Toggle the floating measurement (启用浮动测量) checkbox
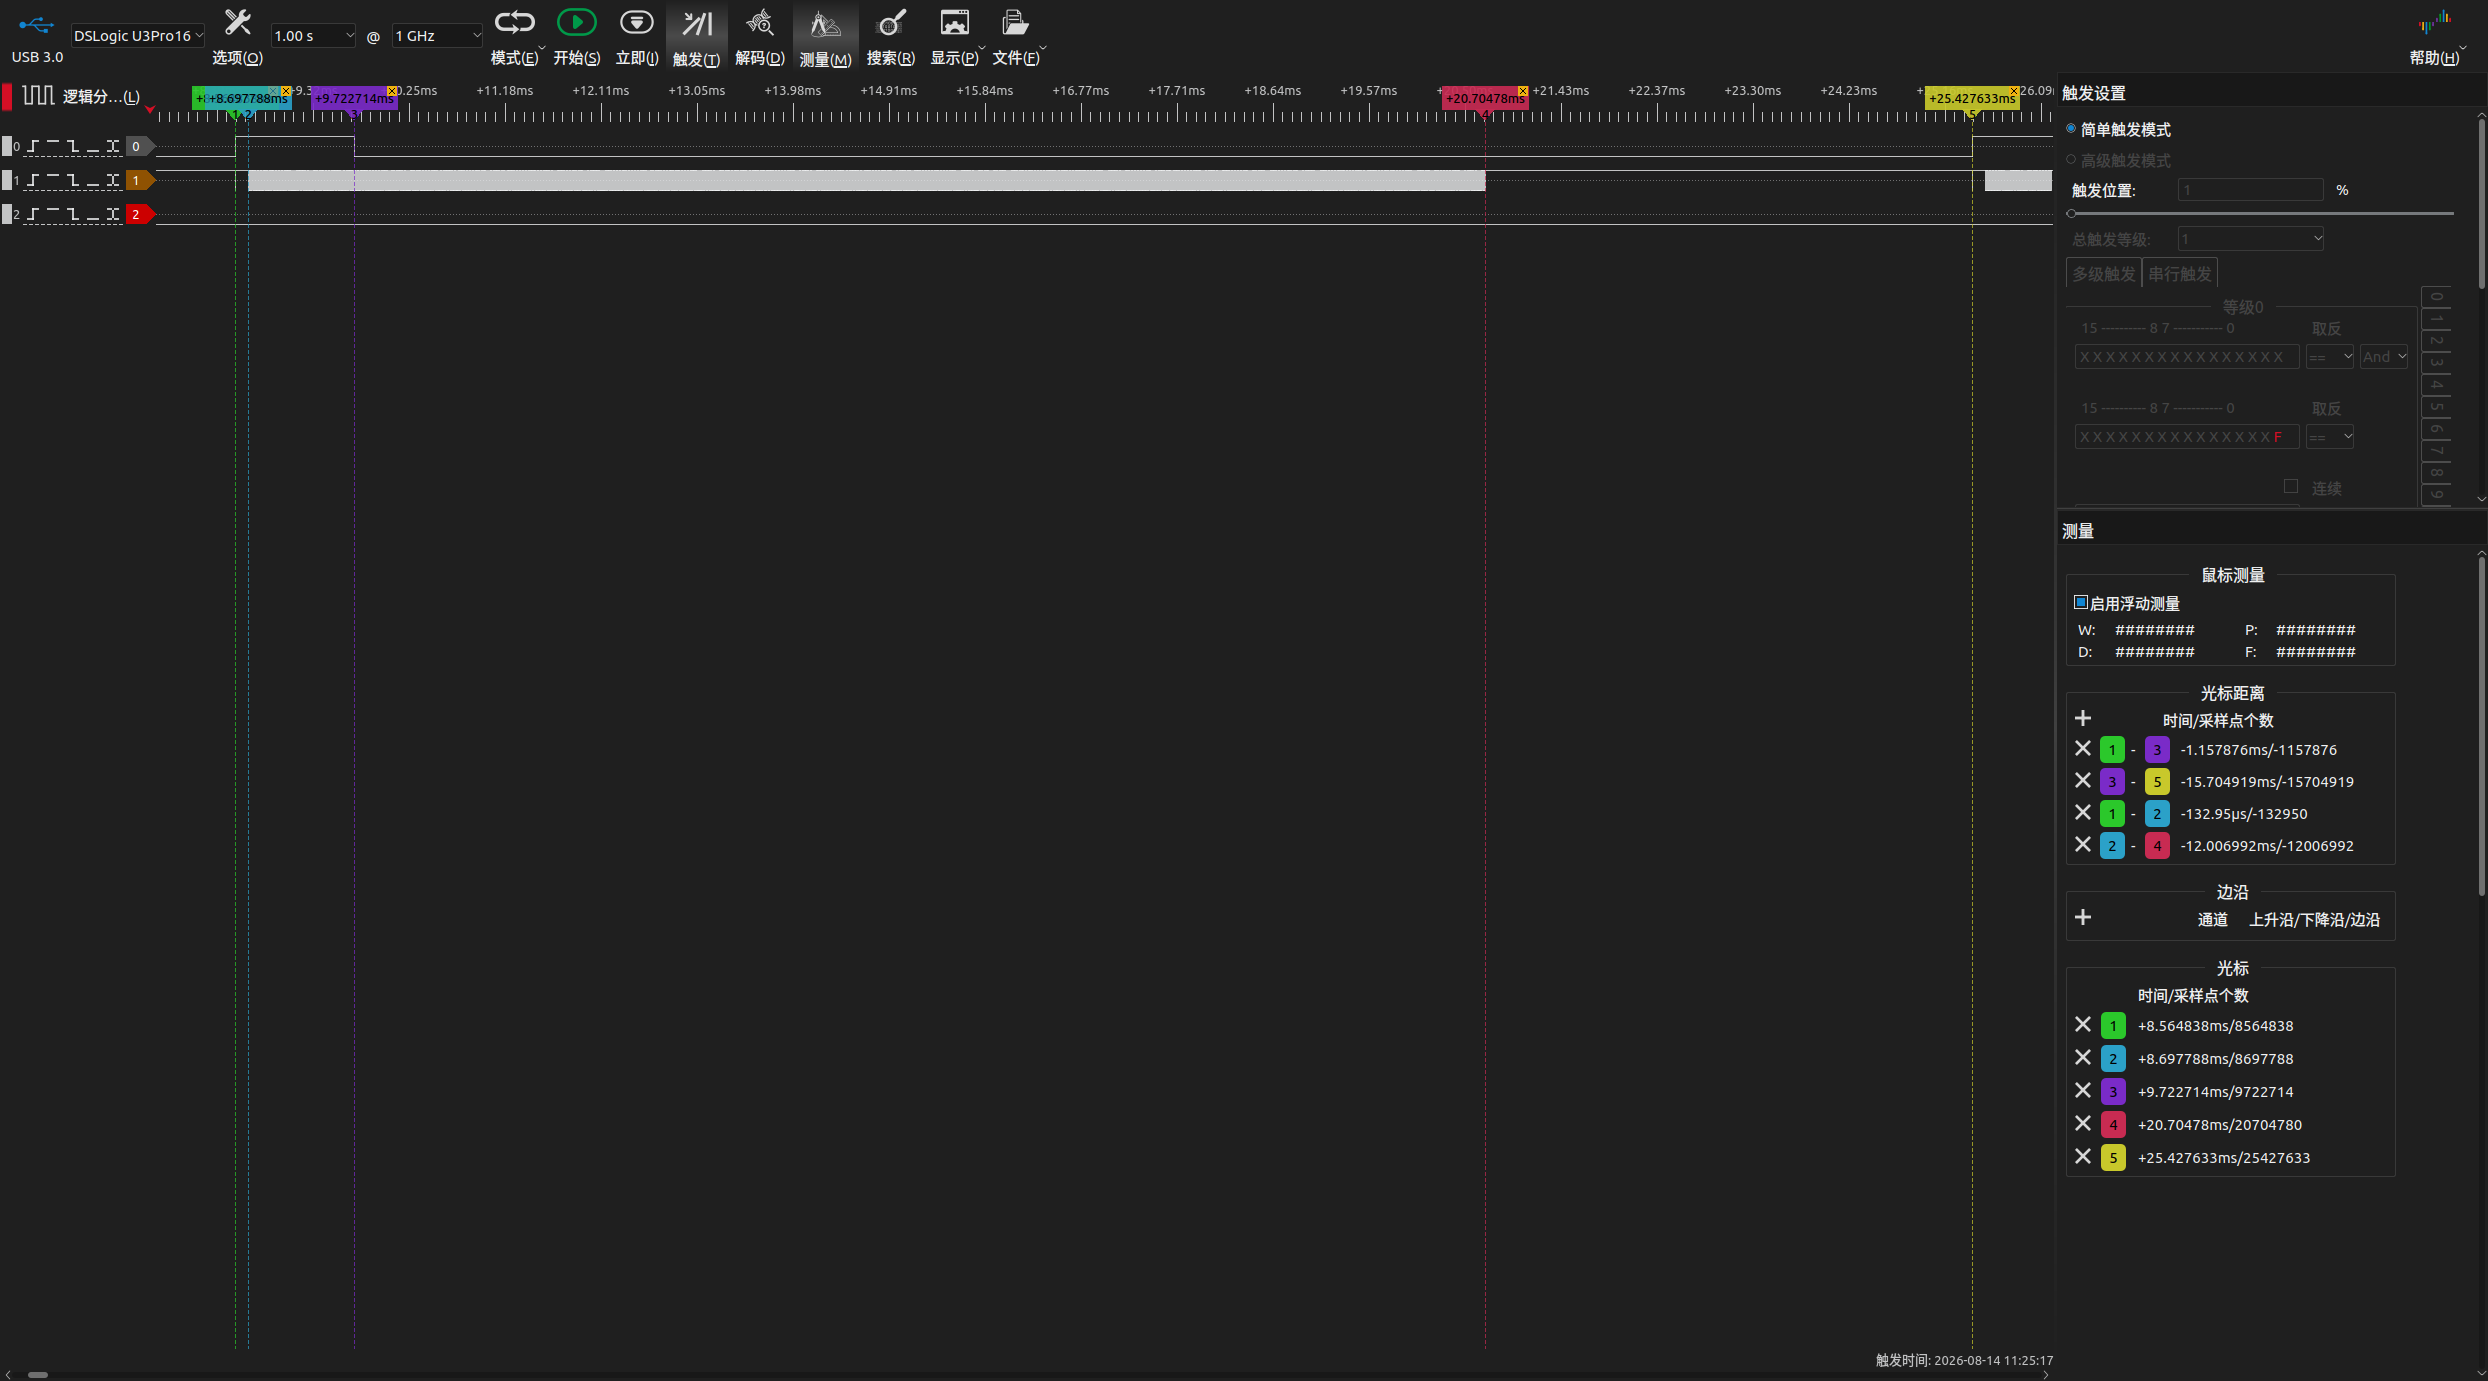Screen dimensions: 2488x1381 pyautogui.click(x=2081, y=603)
